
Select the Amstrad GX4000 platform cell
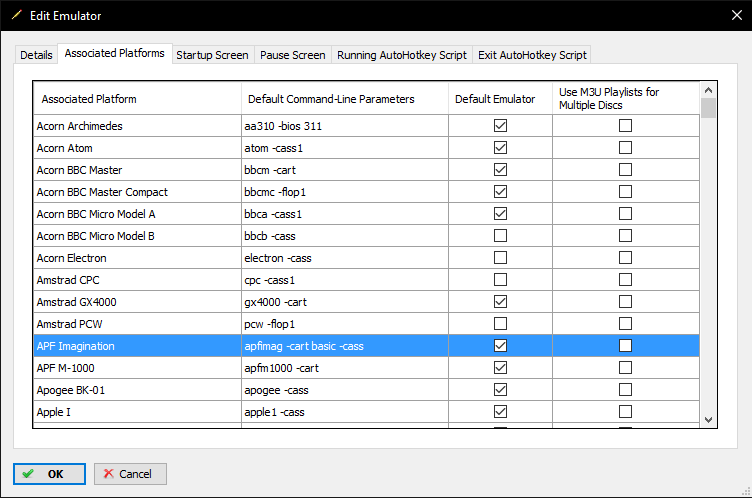[x=137, y=302]
